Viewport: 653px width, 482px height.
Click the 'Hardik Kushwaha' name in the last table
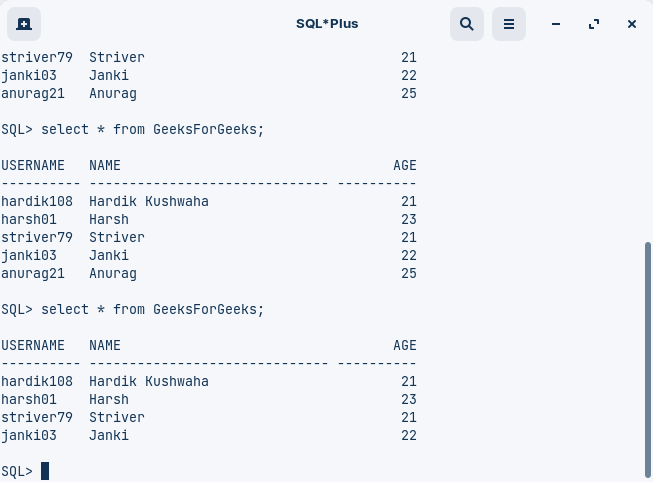pyautogui.click(x=149, y=381)
